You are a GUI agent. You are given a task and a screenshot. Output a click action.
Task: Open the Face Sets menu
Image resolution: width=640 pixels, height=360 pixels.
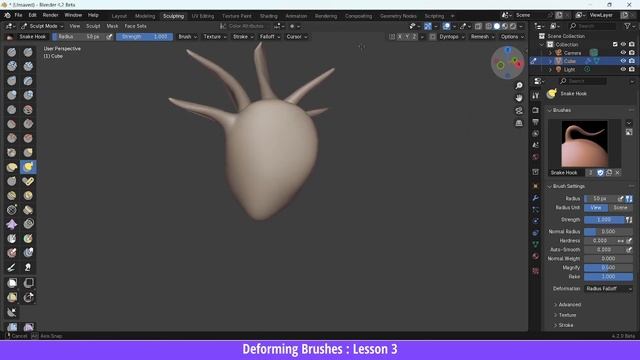[136, 26]
